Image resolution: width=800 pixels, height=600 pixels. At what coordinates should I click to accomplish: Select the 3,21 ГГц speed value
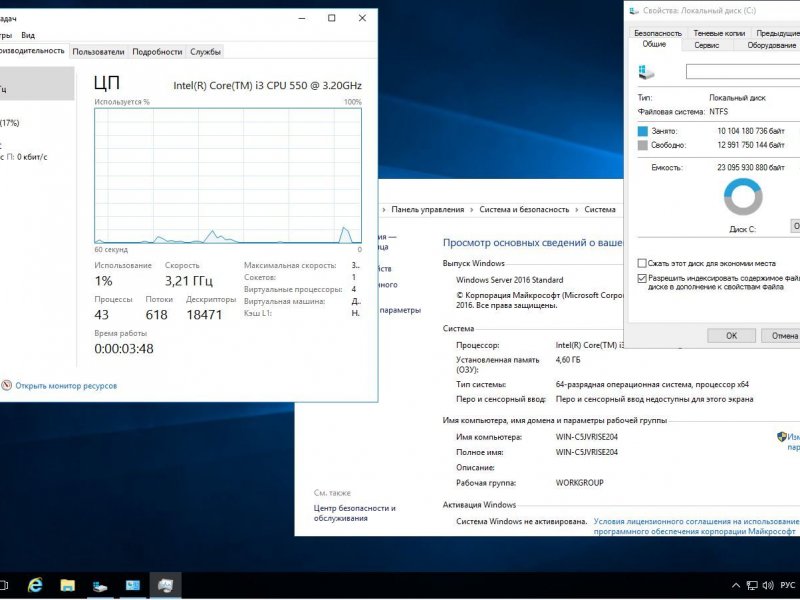tap(189, 281)
